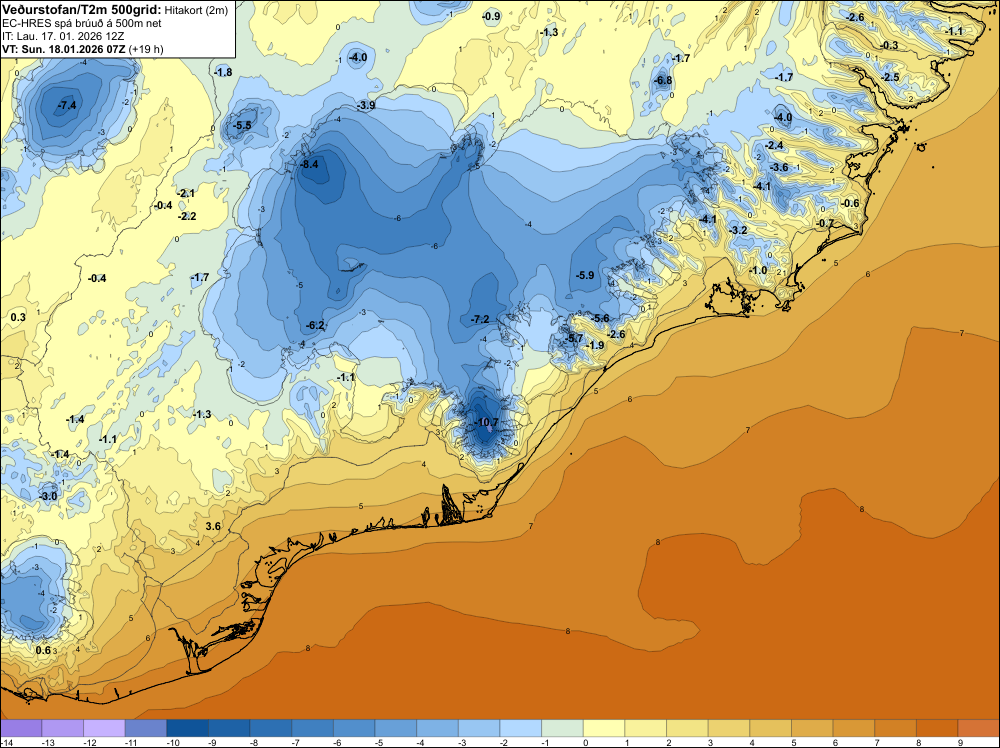Click the -1.8 temperature label
The image size is (1000, 748).
coord(224,72)
